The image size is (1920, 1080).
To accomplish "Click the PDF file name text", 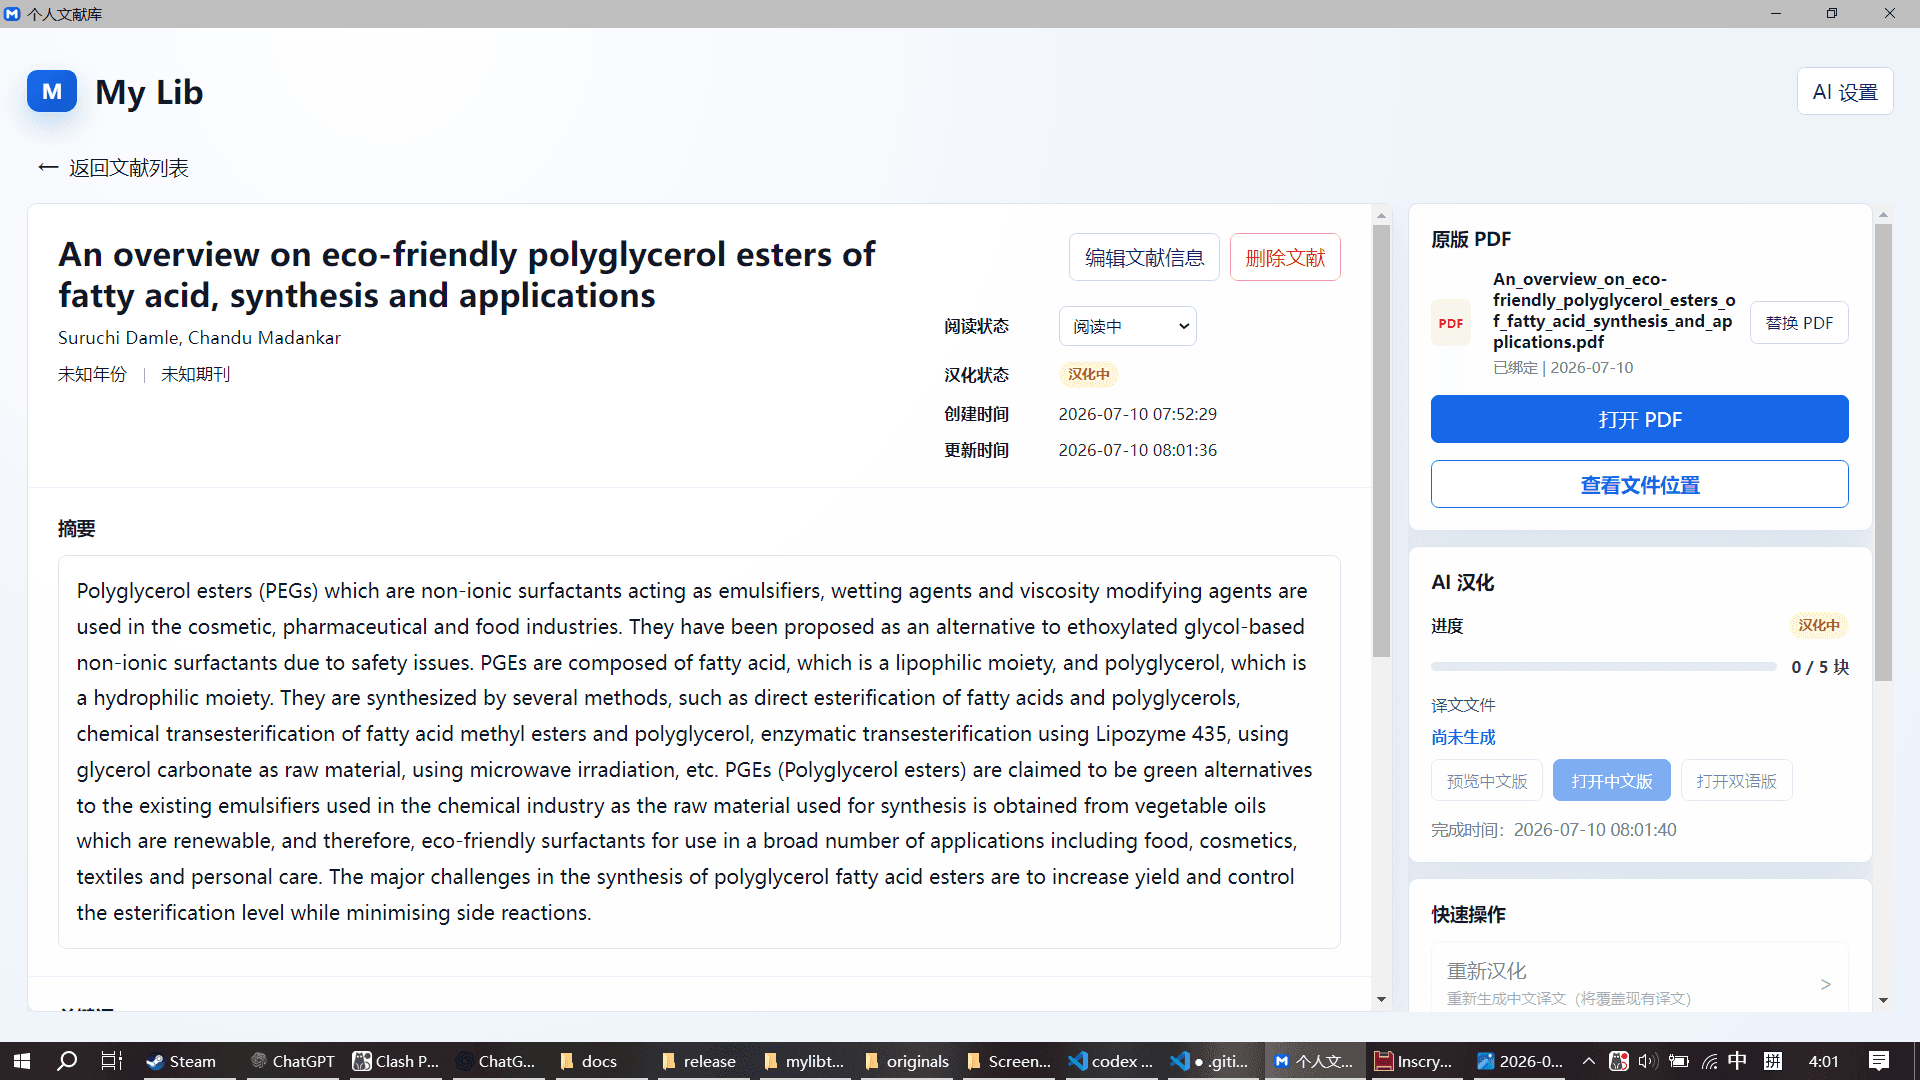I will (1614, 310).
